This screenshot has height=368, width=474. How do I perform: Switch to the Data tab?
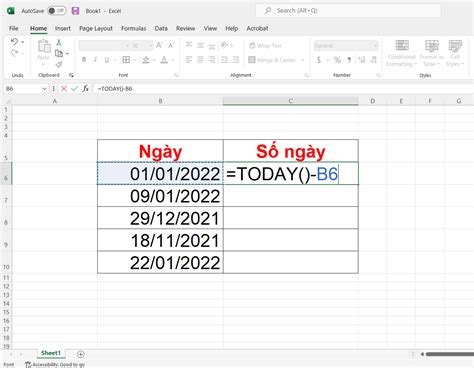click(161, 28)
